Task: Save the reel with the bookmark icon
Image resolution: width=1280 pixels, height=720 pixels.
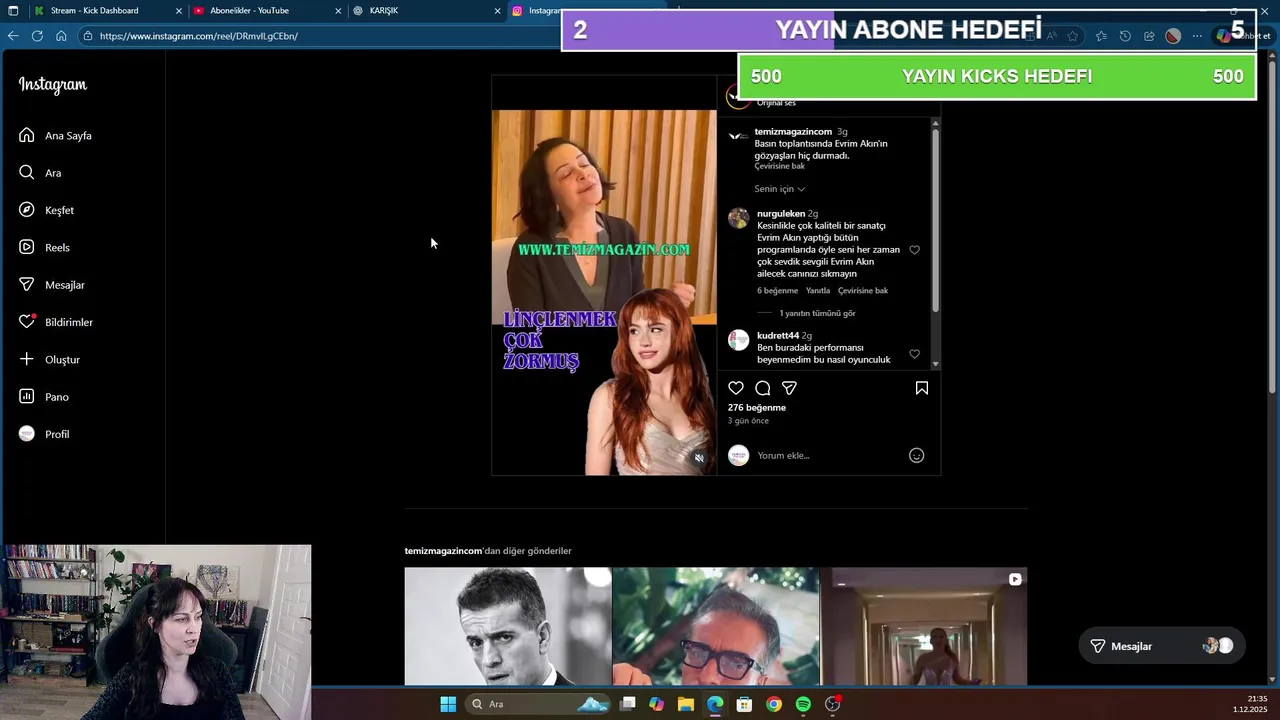Action: (922, 388)
